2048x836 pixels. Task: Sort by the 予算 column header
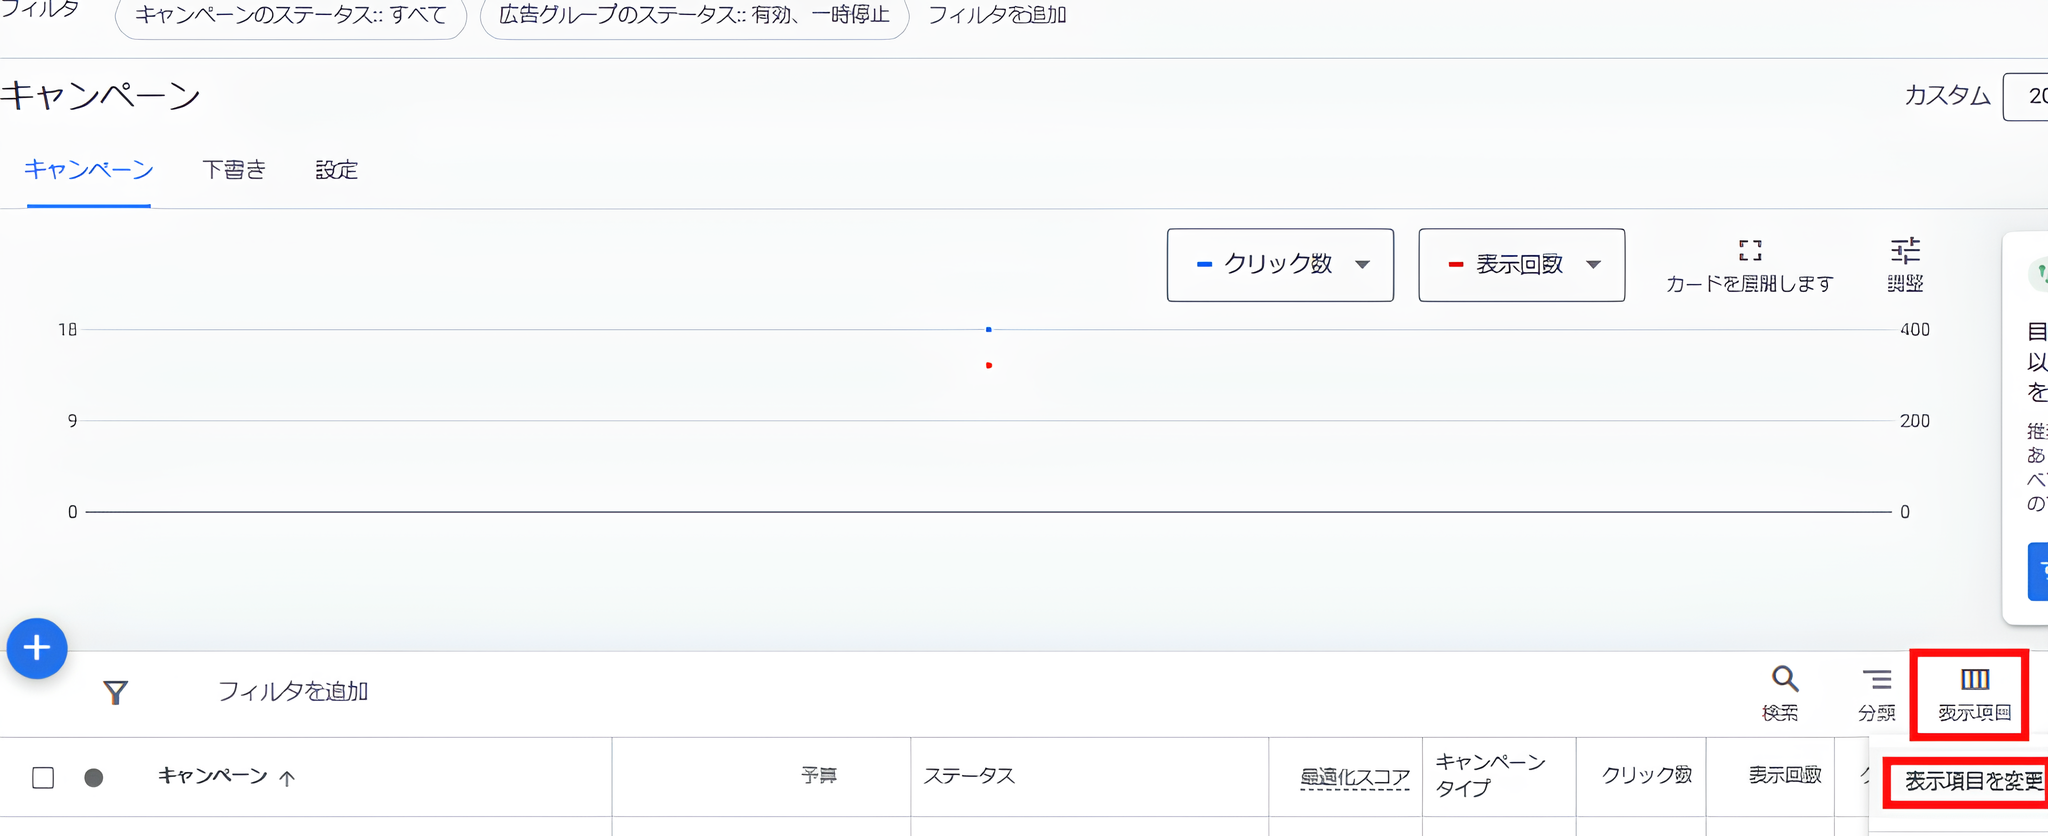[x=819, y=775]
